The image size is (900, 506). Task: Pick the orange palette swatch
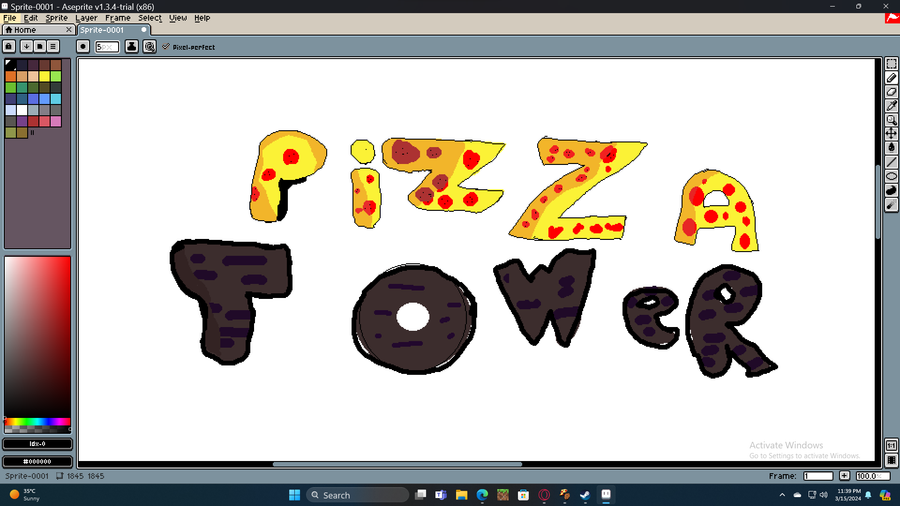click(x=10, y=76)
